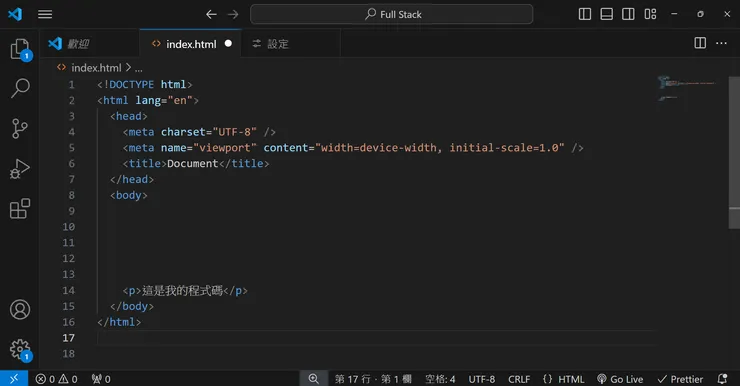Image resolution: width=740 pixels, height=386 pixels.
Task: Click the "viewport" value on line 5
Action: [x=225, y=148]
